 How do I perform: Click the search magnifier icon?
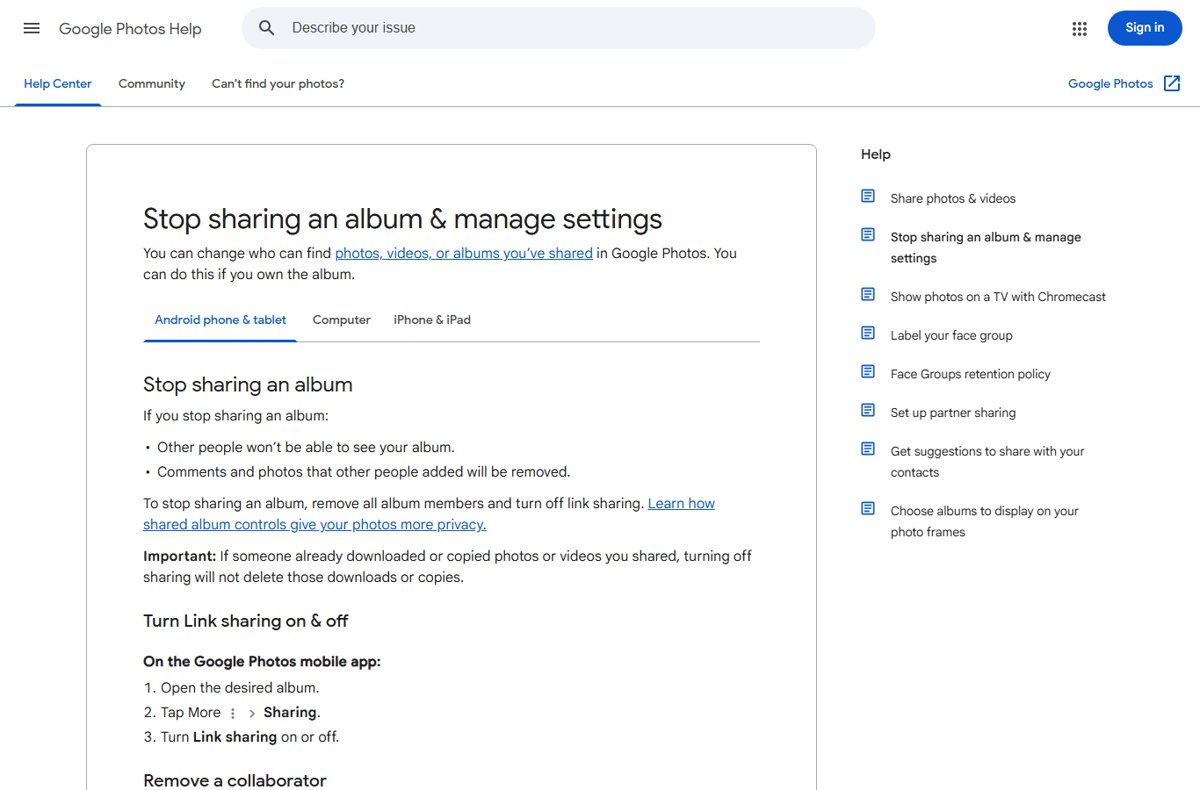(x=267, y=28)
